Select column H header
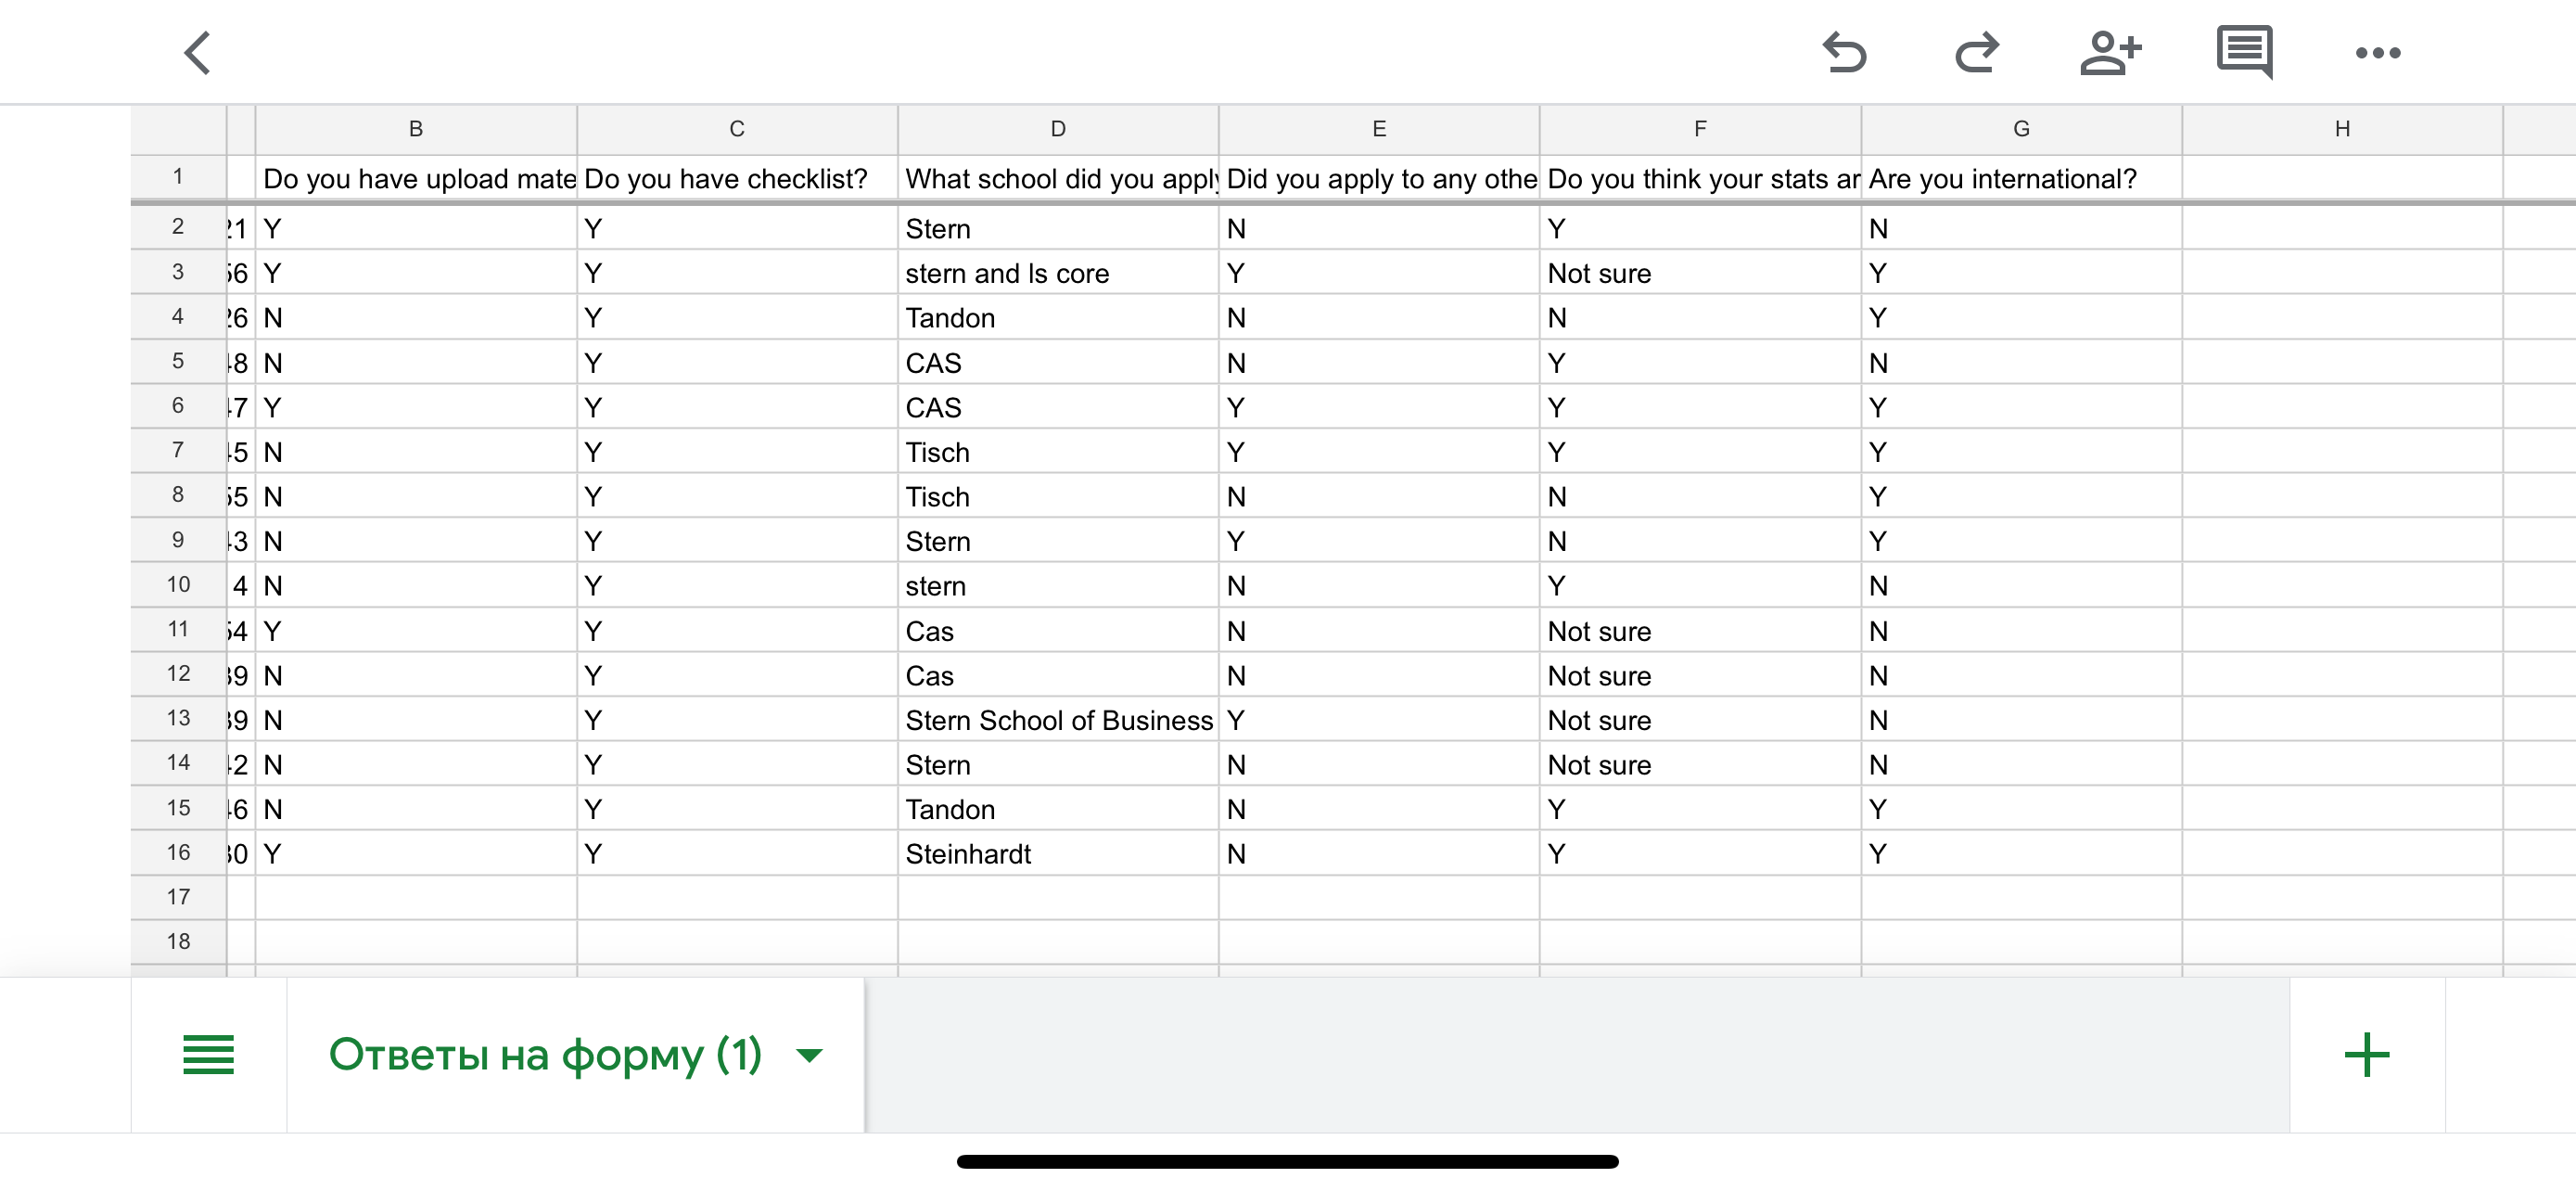The height and width of the screenshot is (1191, 2576). coord(2341,129)
